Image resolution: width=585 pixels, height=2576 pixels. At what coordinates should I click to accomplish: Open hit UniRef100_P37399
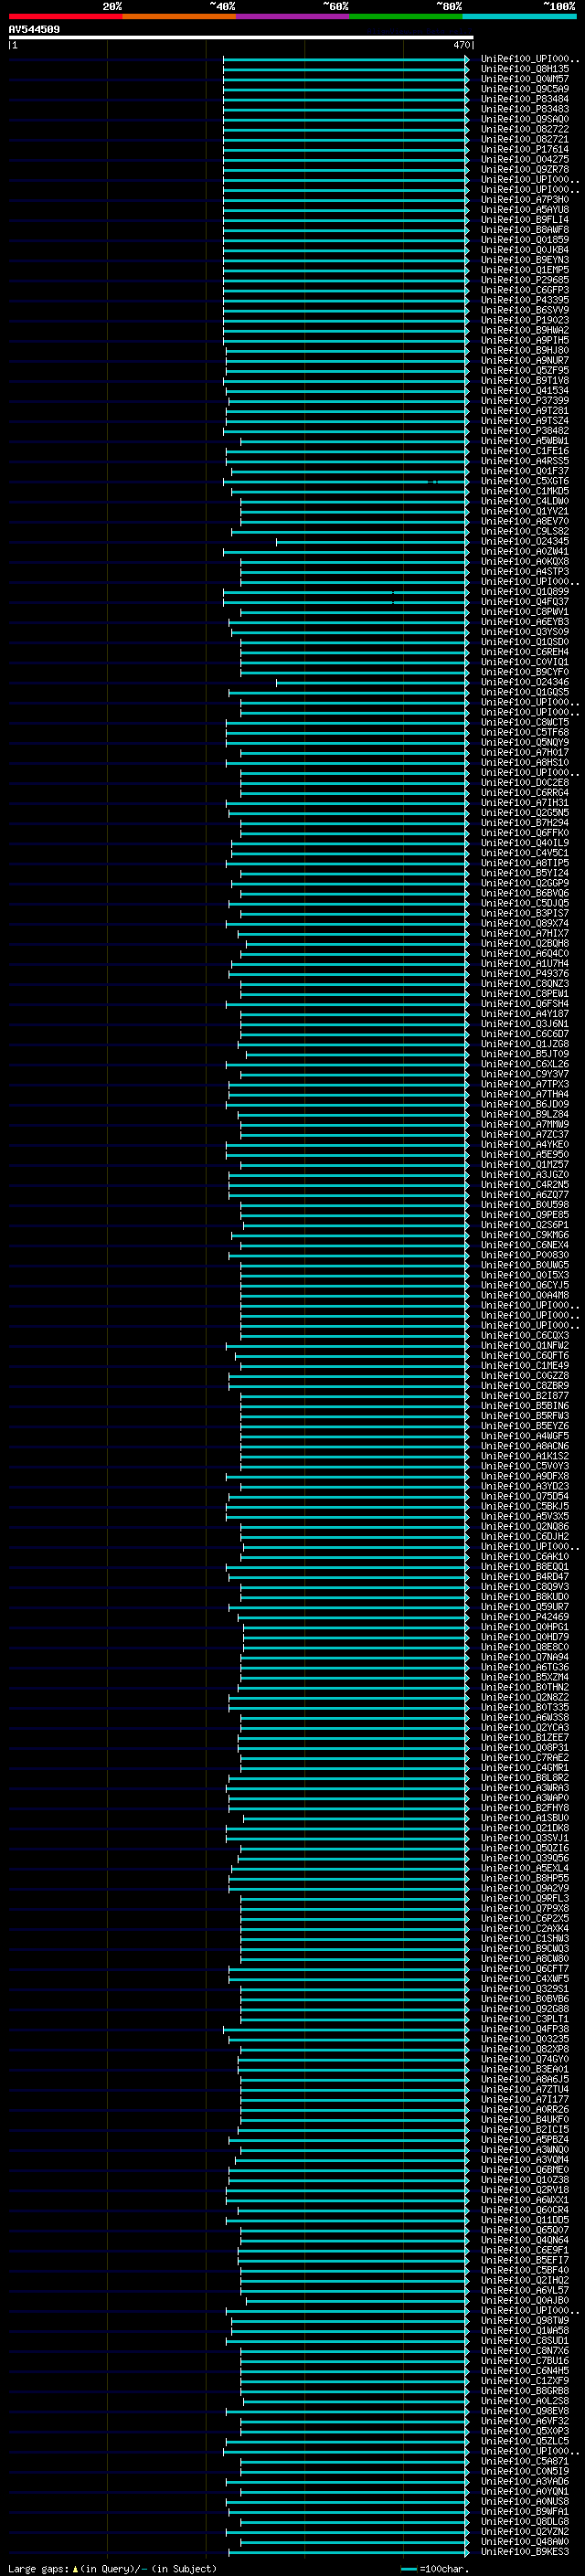[524, 401]
